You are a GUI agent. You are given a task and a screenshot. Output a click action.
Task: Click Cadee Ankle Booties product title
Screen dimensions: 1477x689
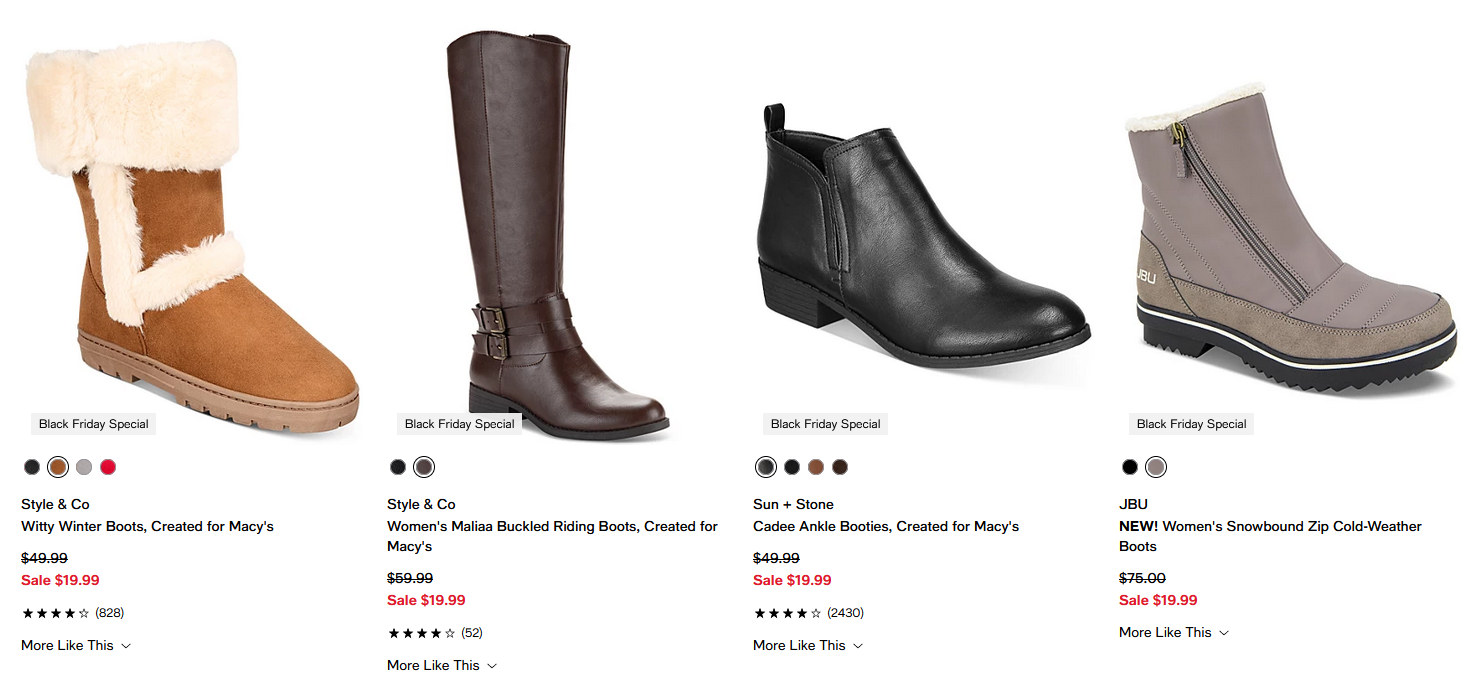coord(886,526)
